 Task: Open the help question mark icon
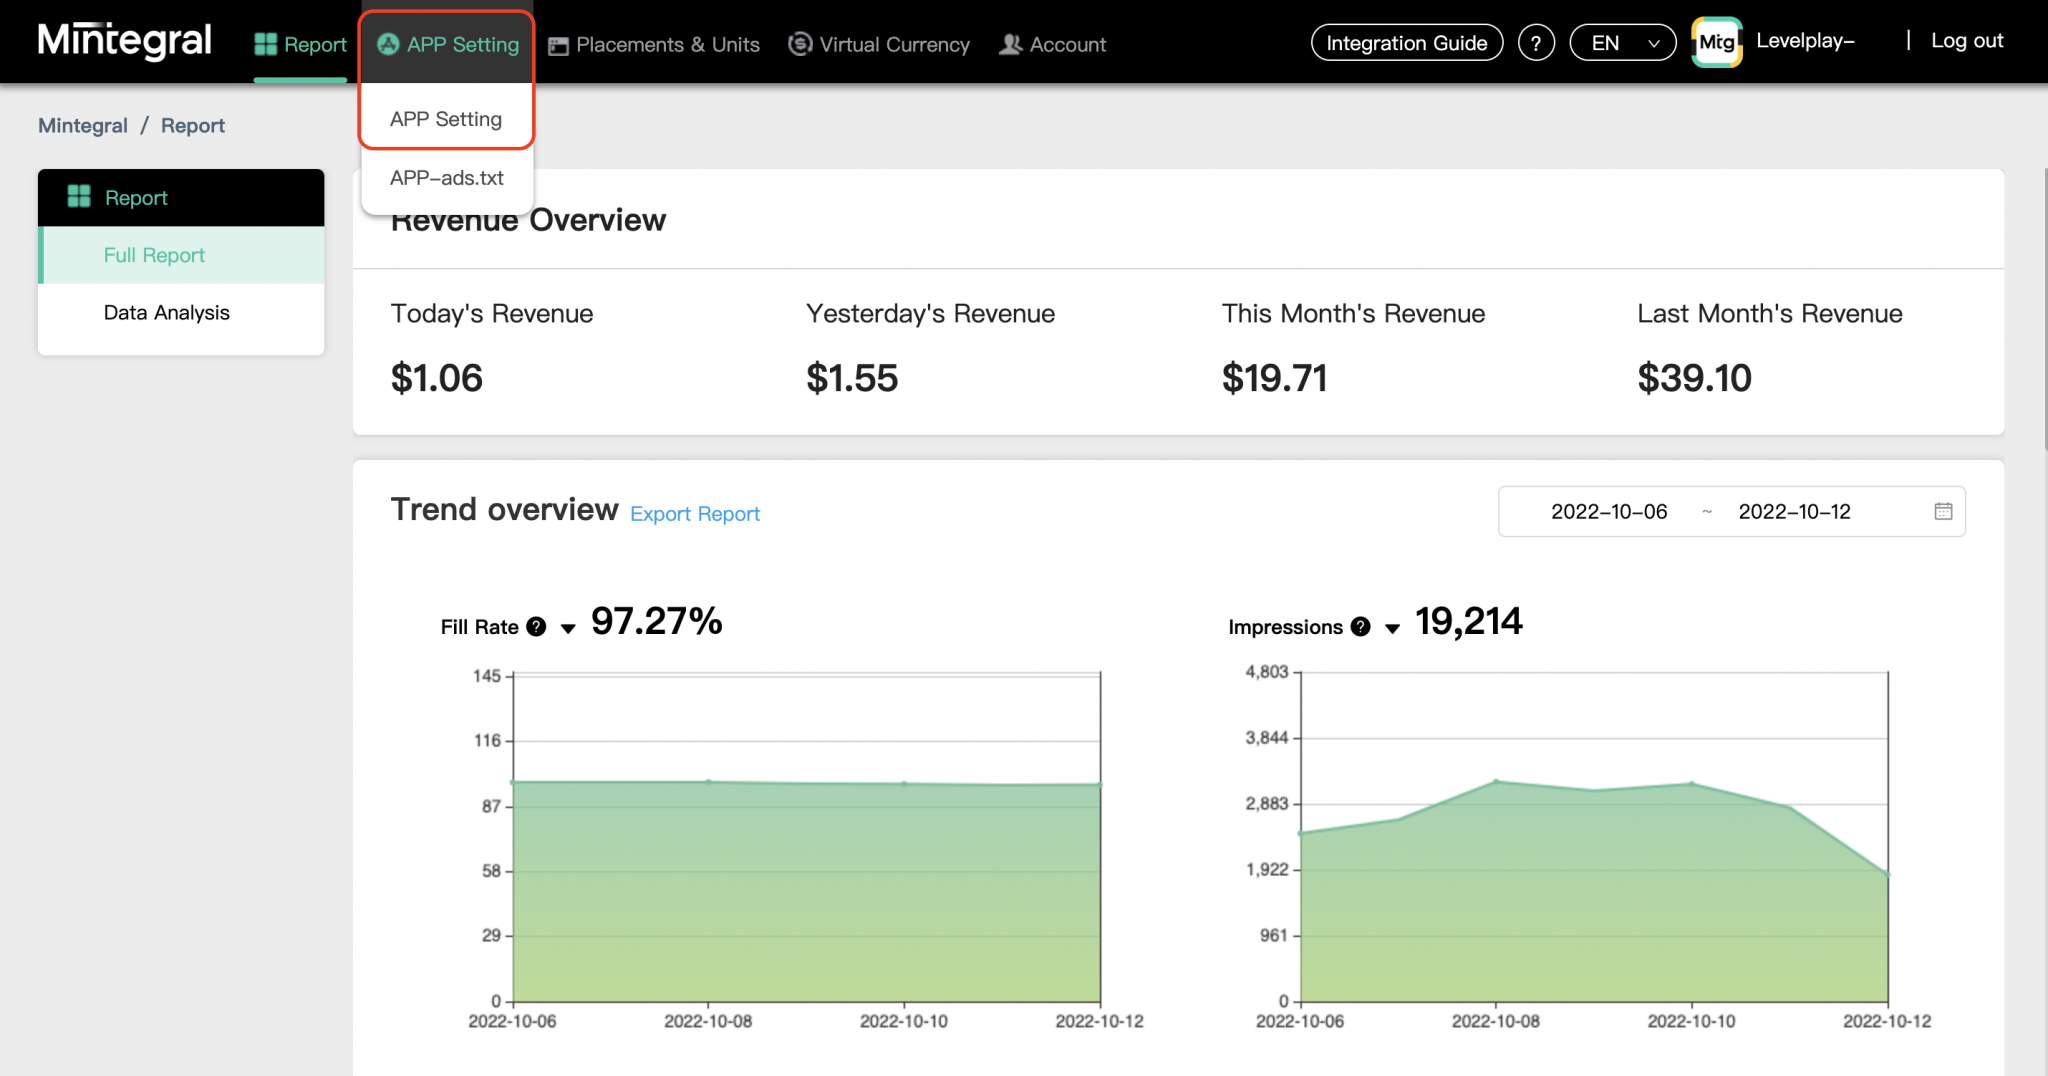[x=1537, y=41]
